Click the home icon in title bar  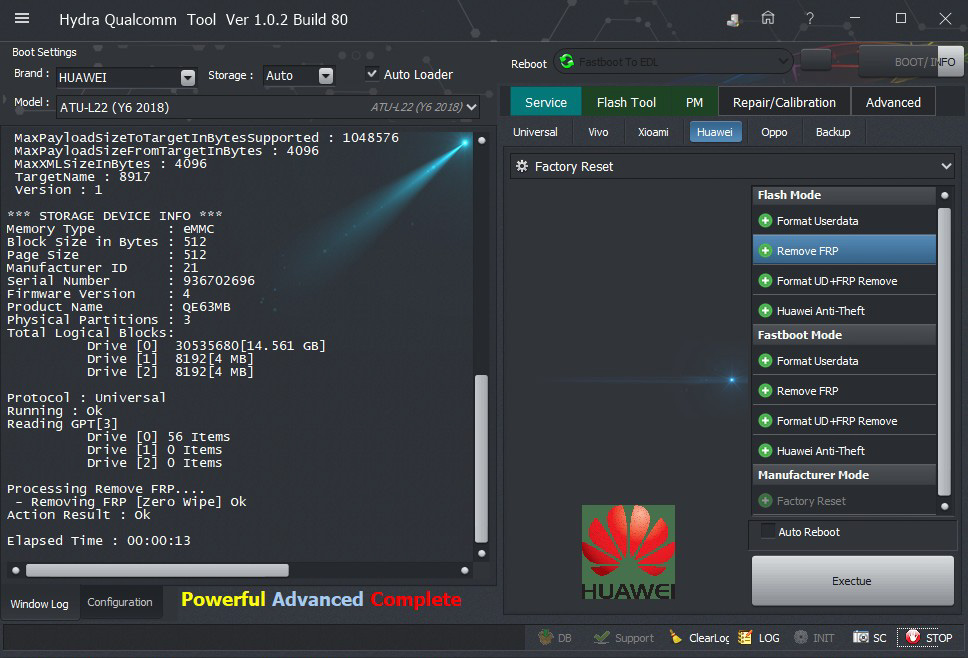click(768, 19)
